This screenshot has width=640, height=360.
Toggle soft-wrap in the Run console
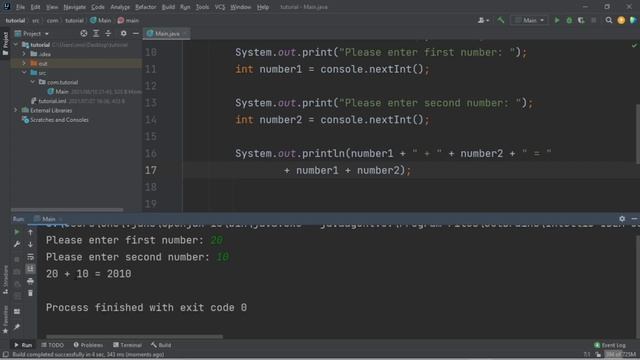click(30, 257)
